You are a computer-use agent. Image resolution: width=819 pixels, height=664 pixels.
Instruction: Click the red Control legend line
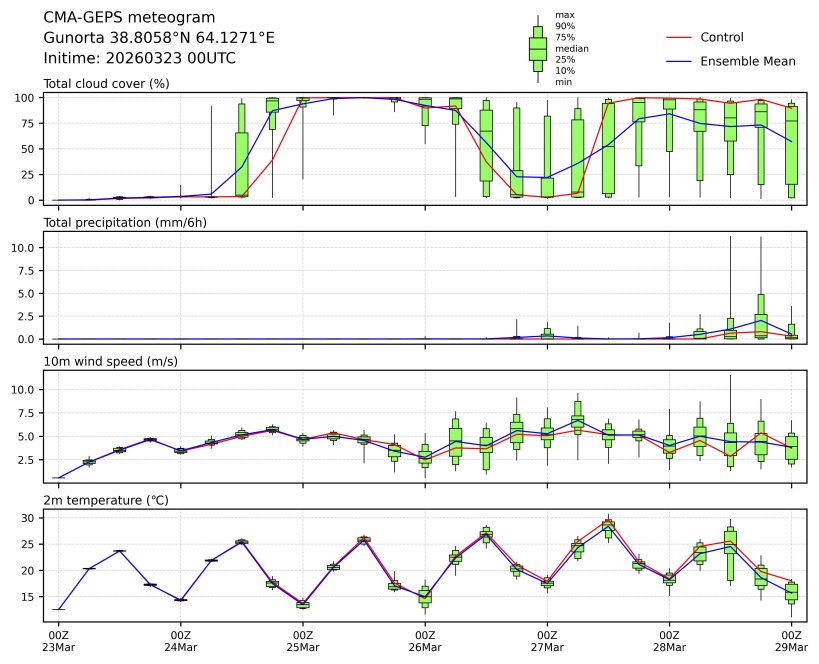tap(678, 38)
